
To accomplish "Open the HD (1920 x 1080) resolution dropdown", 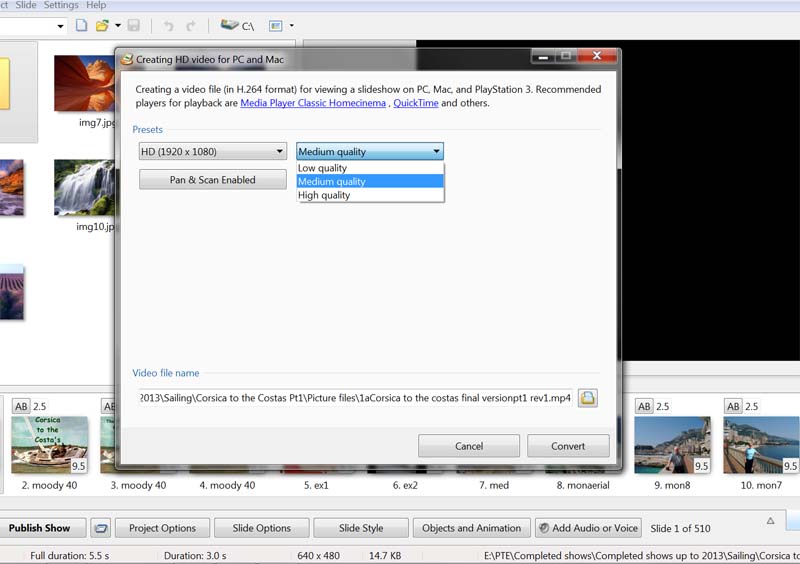I will click(212, 152).
